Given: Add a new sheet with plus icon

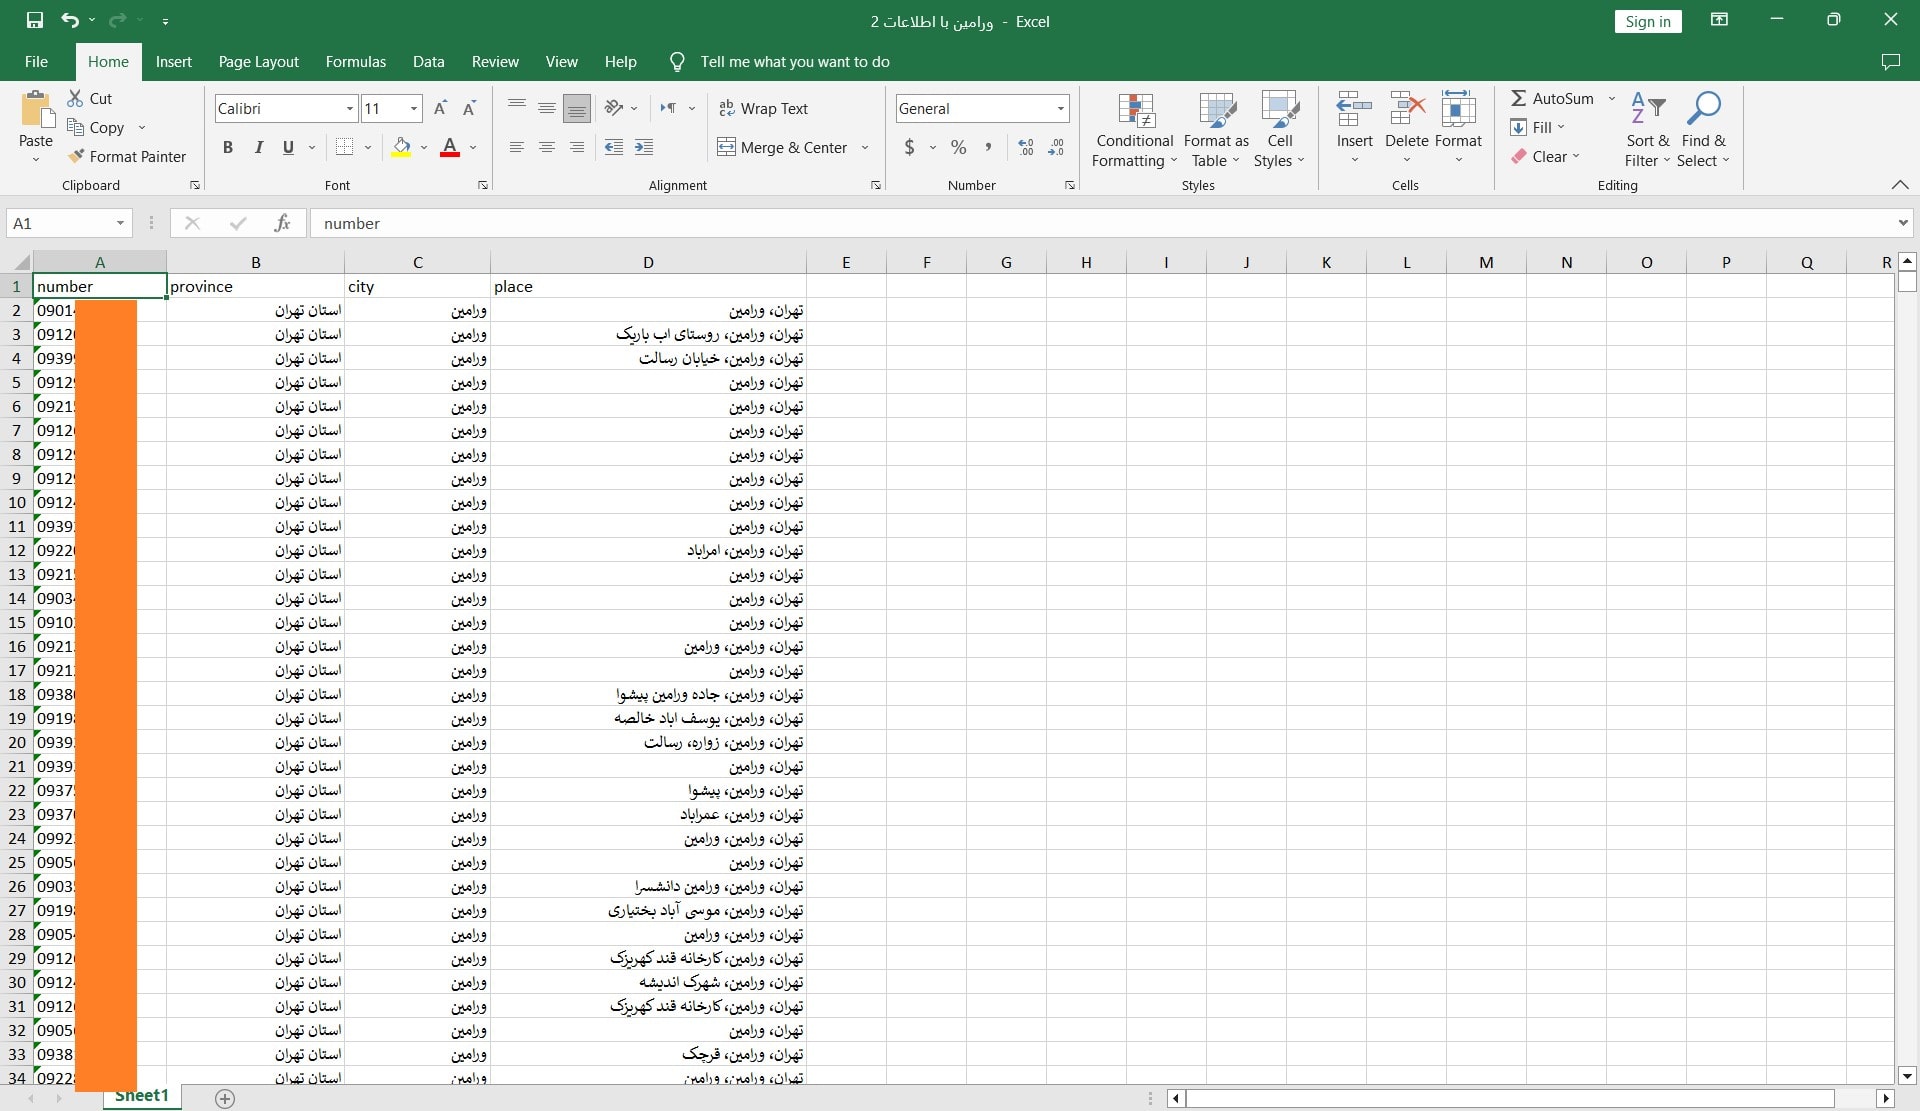Looking at the screenshot, I should coord(225,1098).
